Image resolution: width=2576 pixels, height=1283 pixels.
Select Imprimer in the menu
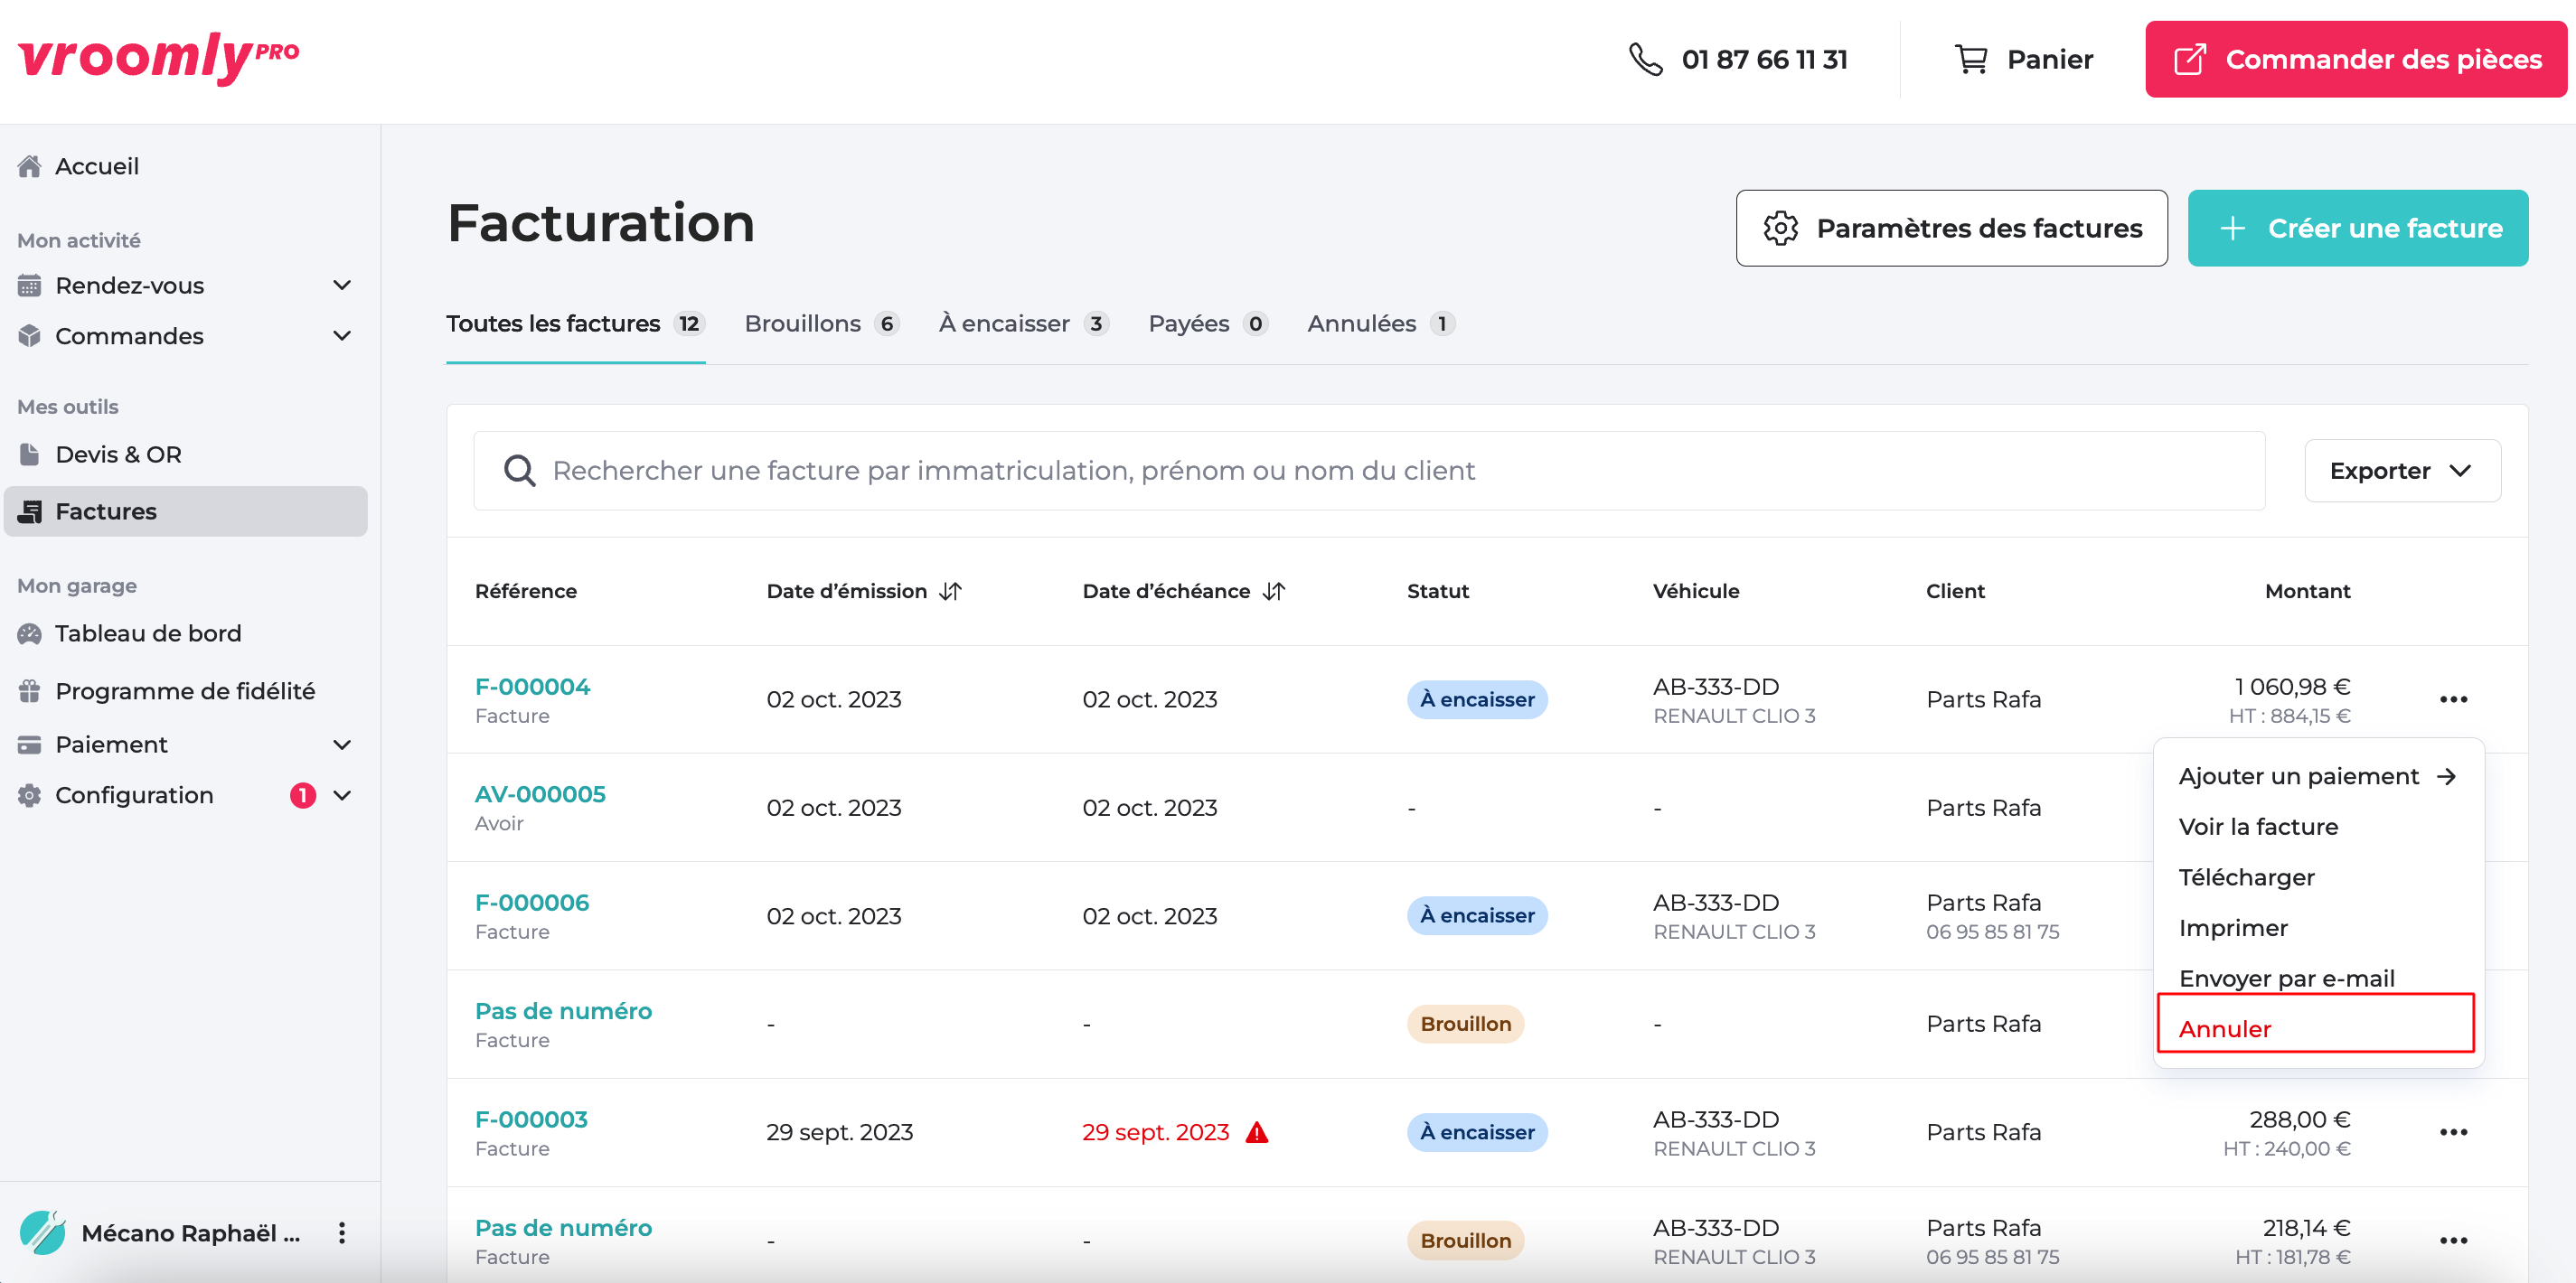tap(2233, 928)
